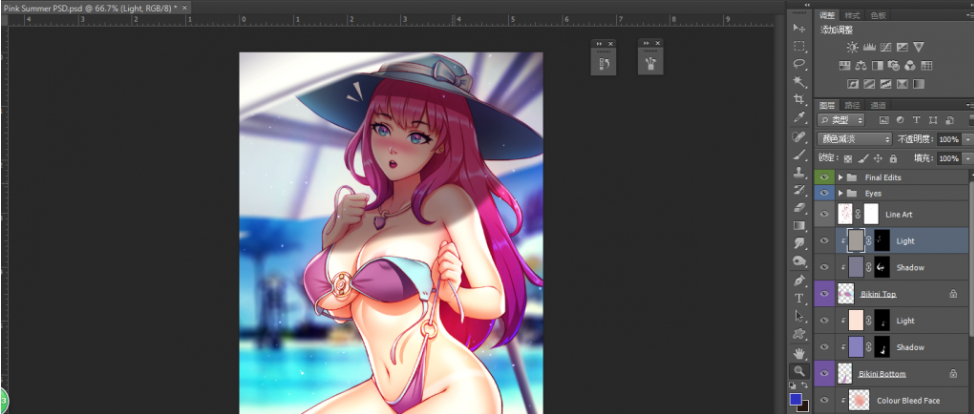This screenshot has width=974, height=414.
Task: Click the foreground blue color swatch
Action: point(795,399)
